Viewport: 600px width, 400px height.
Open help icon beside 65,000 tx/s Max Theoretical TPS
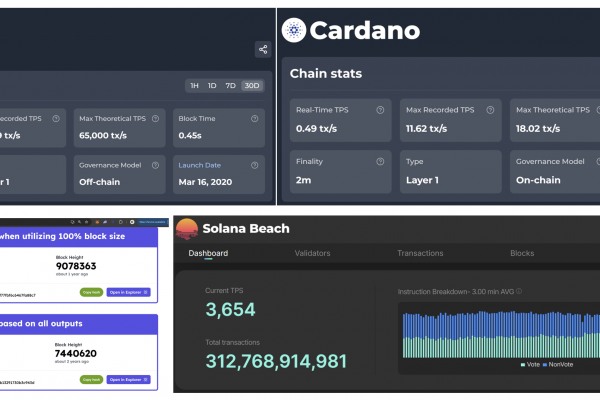(155, 119)
